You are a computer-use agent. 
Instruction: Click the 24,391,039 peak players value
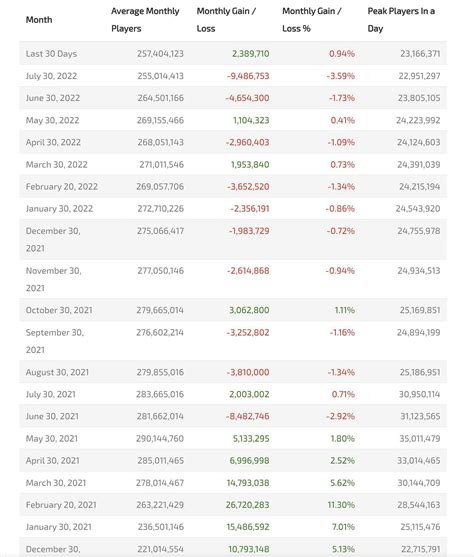tap(419, 165)
